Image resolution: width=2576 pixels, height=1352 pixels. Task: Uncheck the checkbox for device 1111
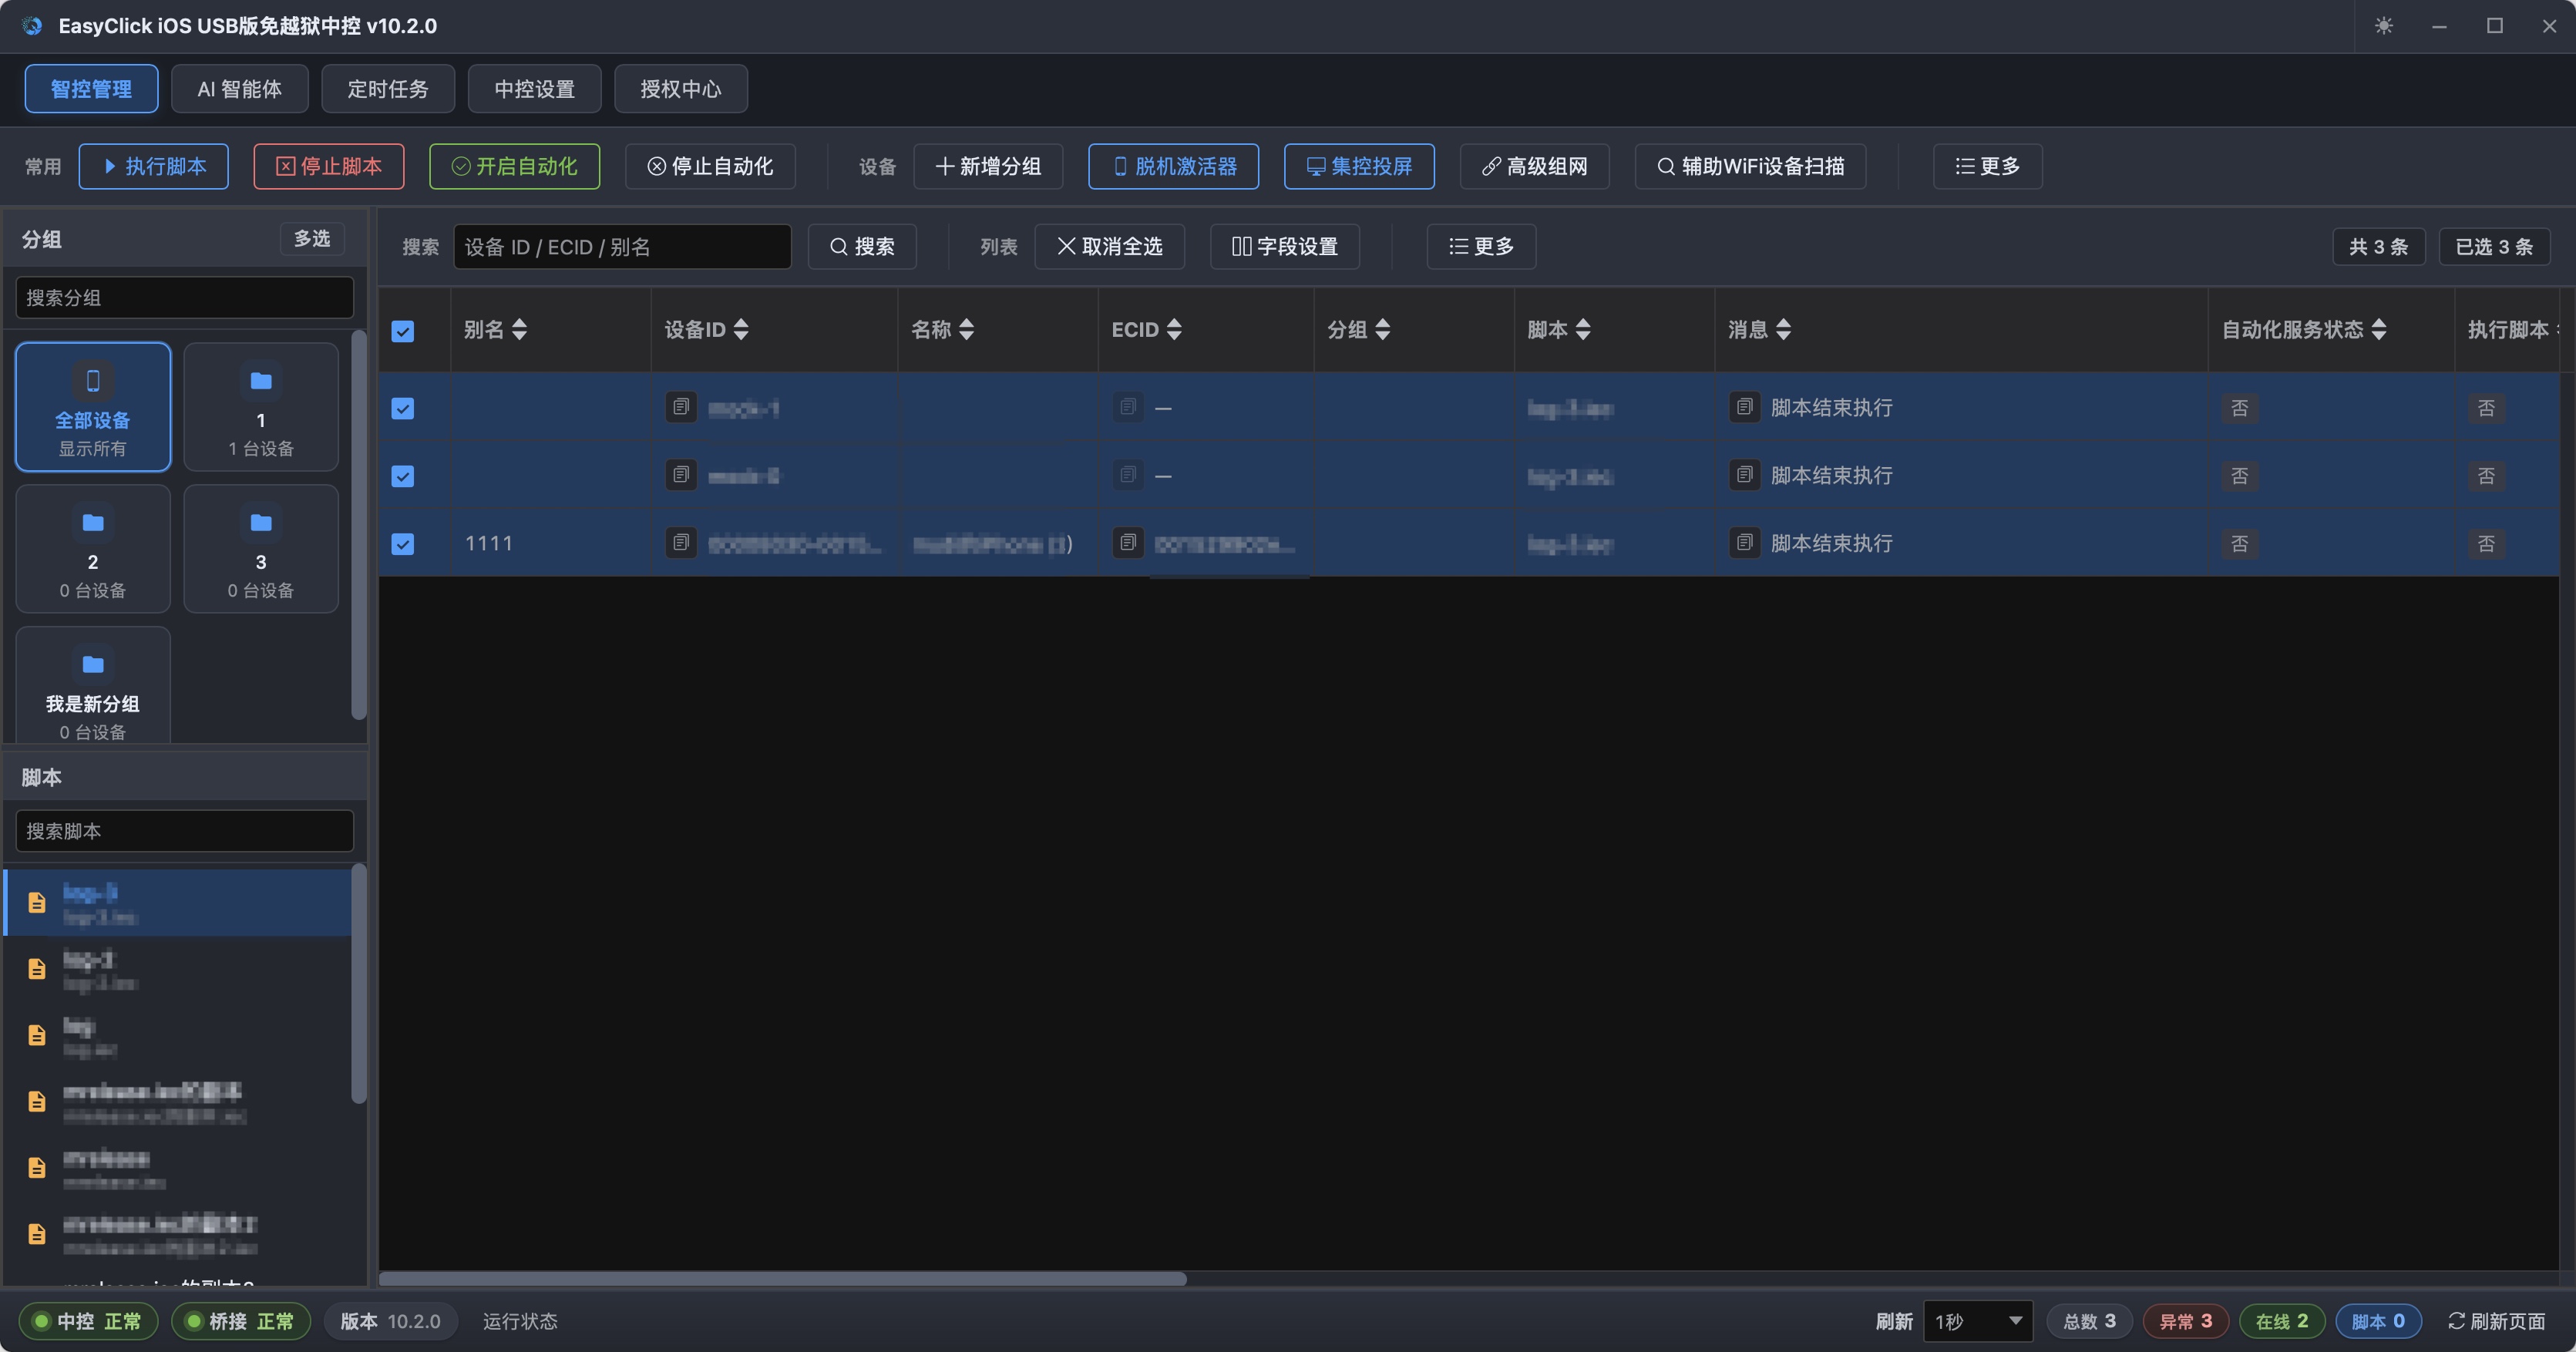click(x=403, y=544)
